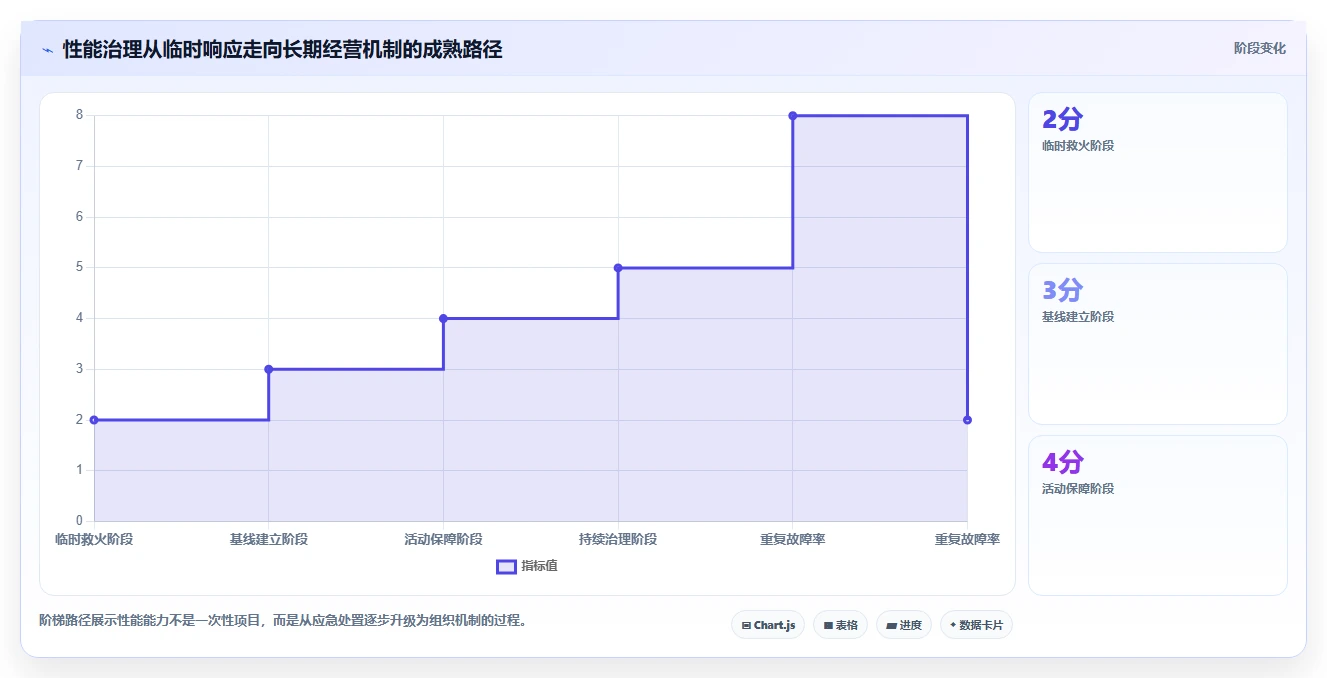Viewport: 1327px width, 678px height.
Task: Click the y-axis value 5
Action: pos(79,267)
